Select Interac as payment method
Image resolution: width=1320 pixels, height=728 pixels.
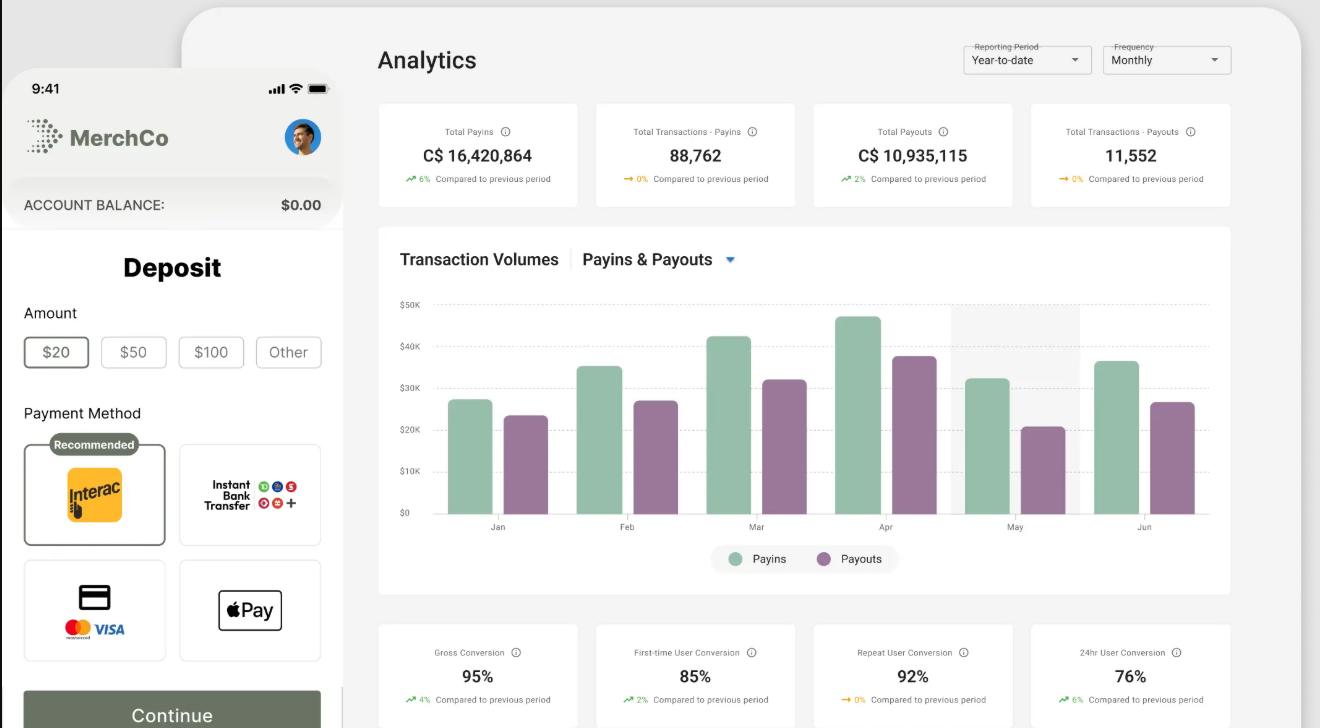pos(95,495)
